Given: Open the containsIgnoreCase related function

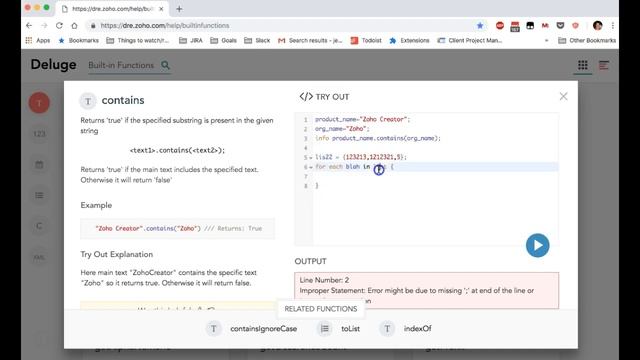Looking at the screenshot, I should point(263,329).
